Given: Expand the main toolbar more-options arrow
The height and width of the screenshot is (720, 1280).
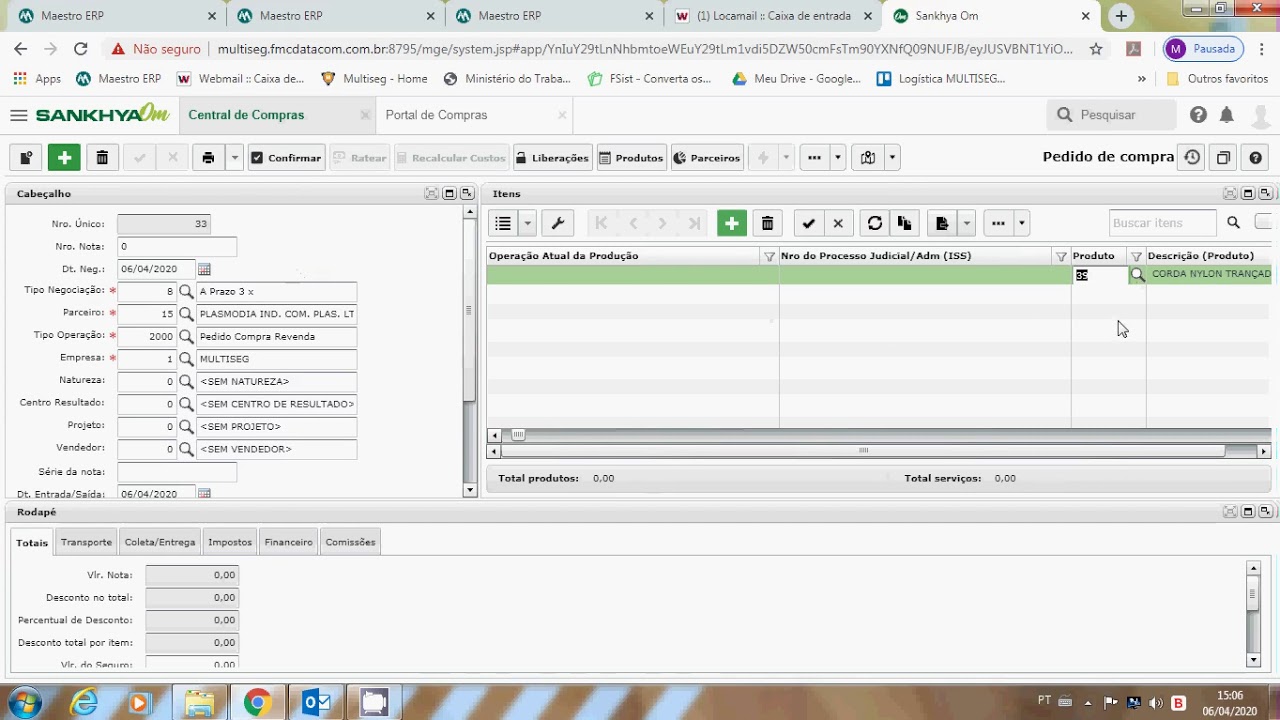Looking at the screenshot, I should [838, 157].
